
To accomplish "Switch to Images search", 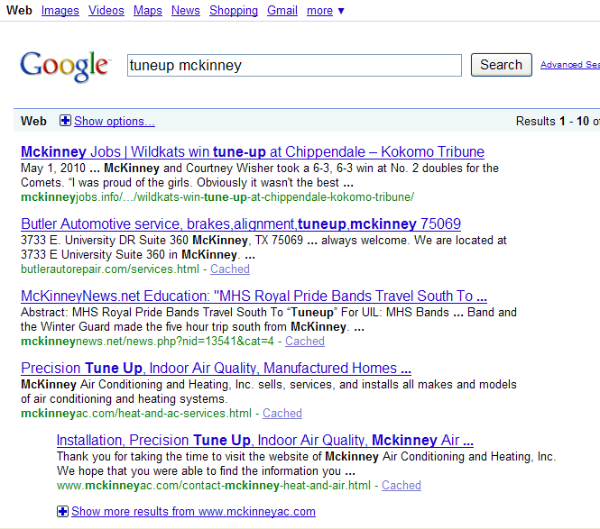I will tap(60, 10).
